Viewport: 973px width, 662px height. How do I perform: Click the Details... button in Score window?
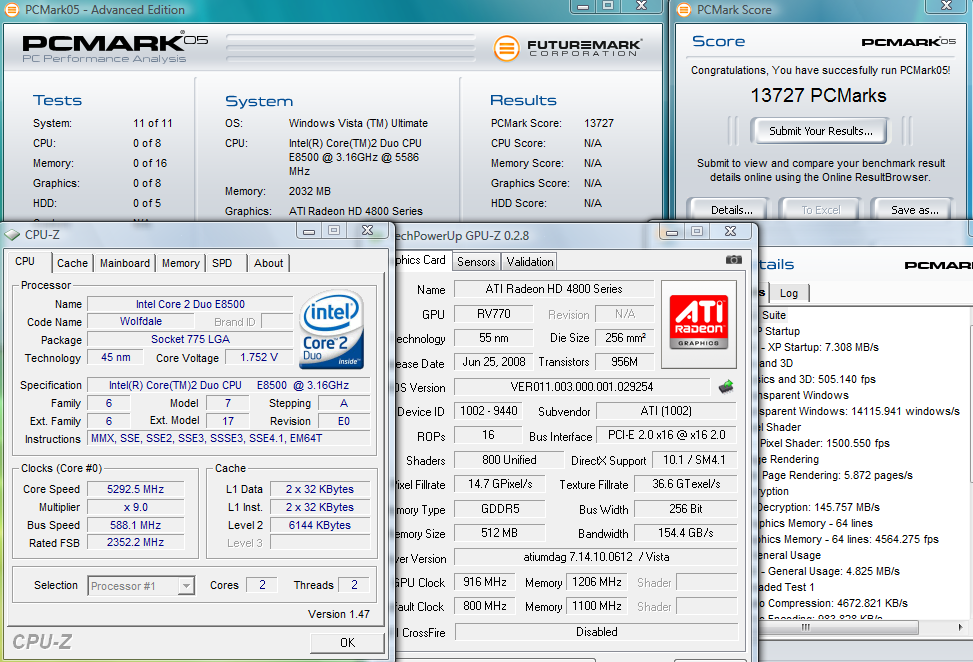(731, 210)
